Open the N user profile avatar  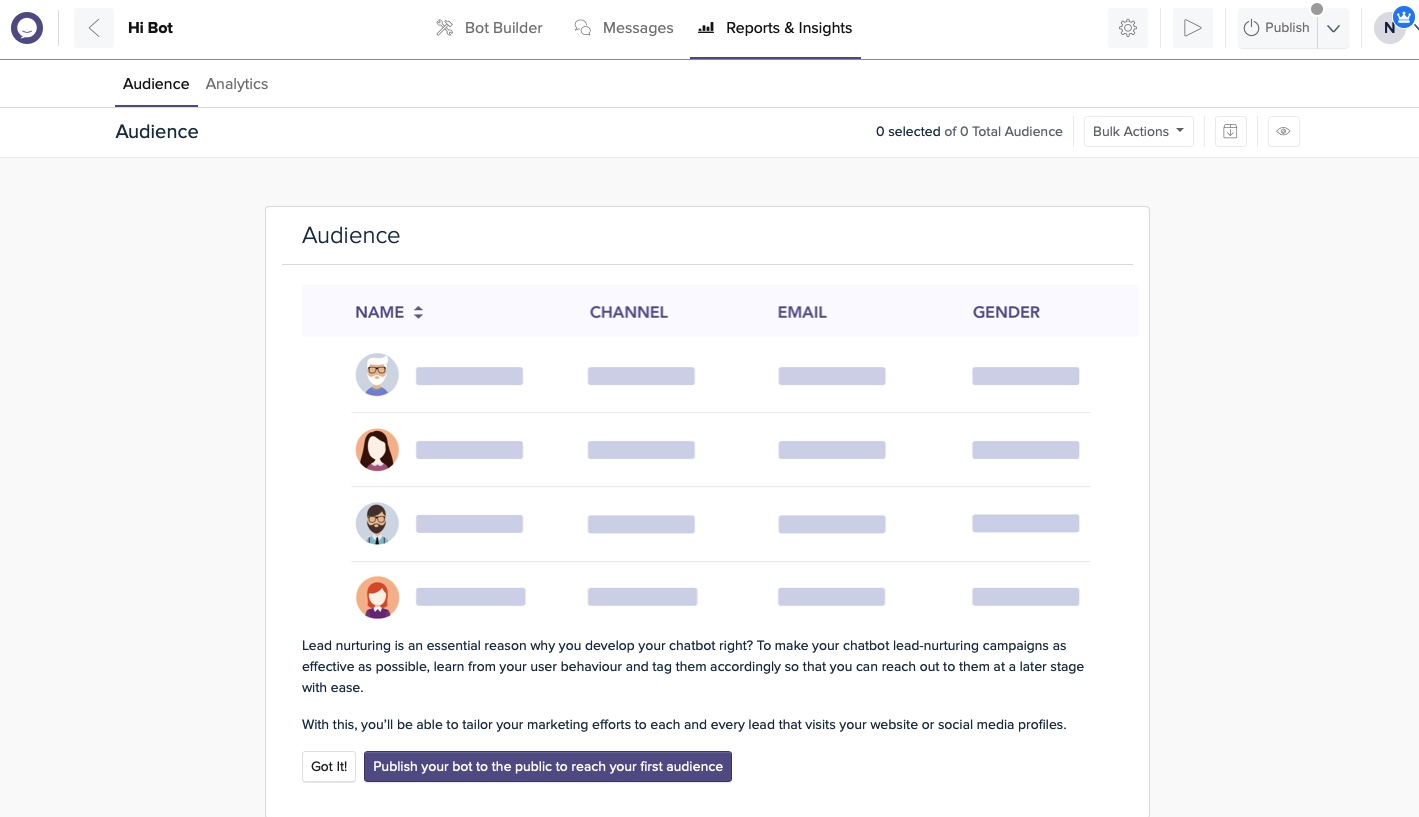point(1390,28)
